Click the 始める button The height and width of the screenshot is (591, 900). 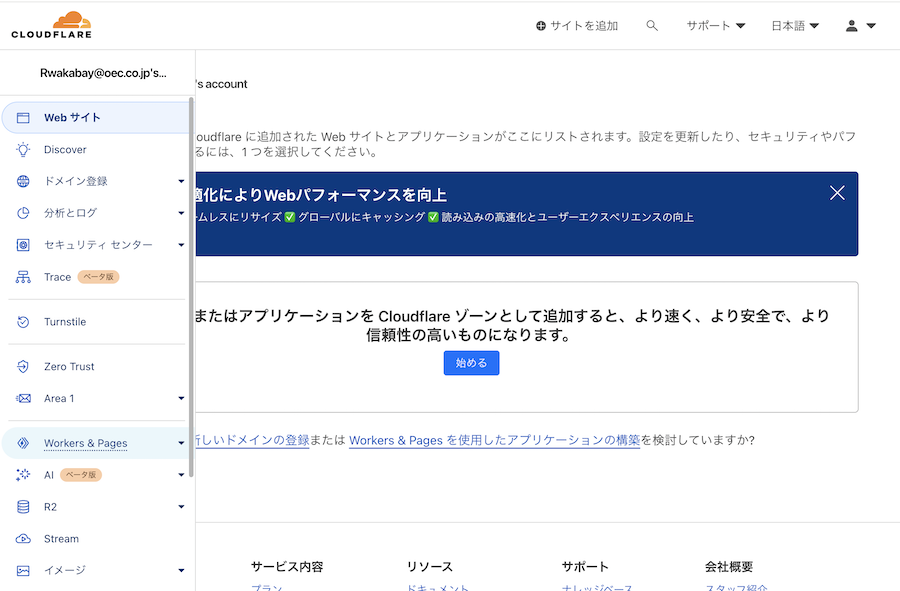[470, 362]
